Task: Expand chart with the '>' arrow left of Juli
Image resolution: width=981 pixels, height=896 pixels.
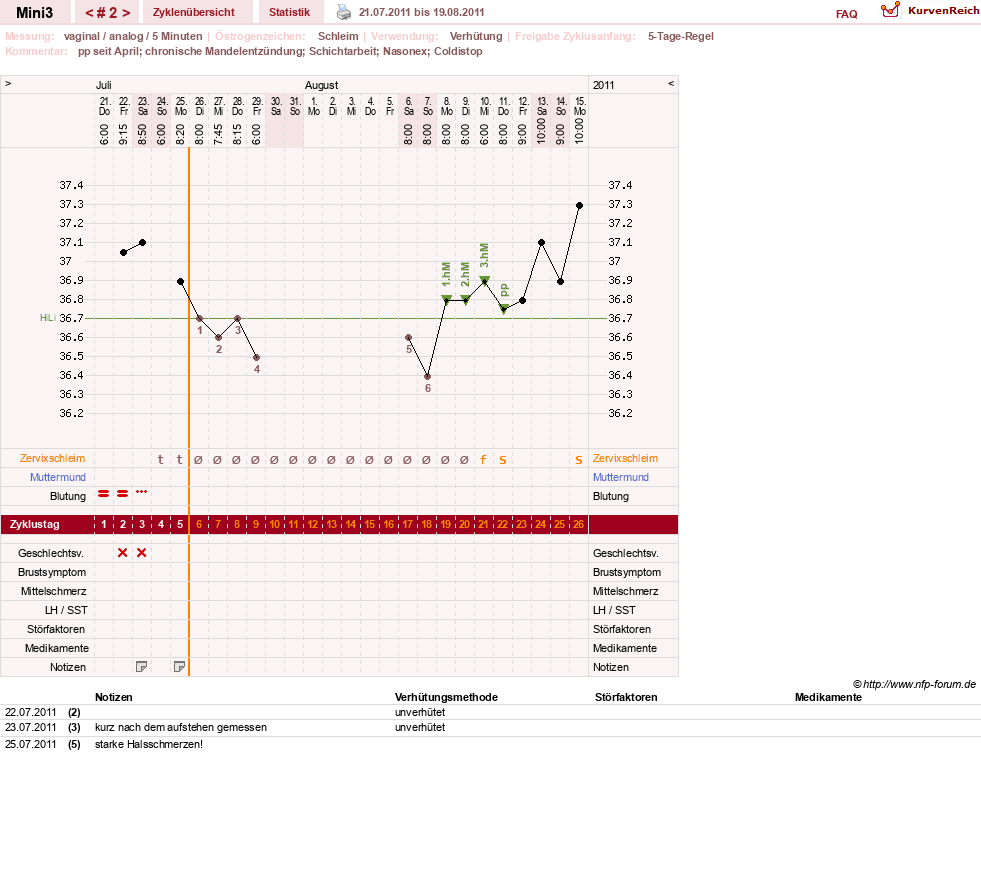Action: (x=8, y=83)
